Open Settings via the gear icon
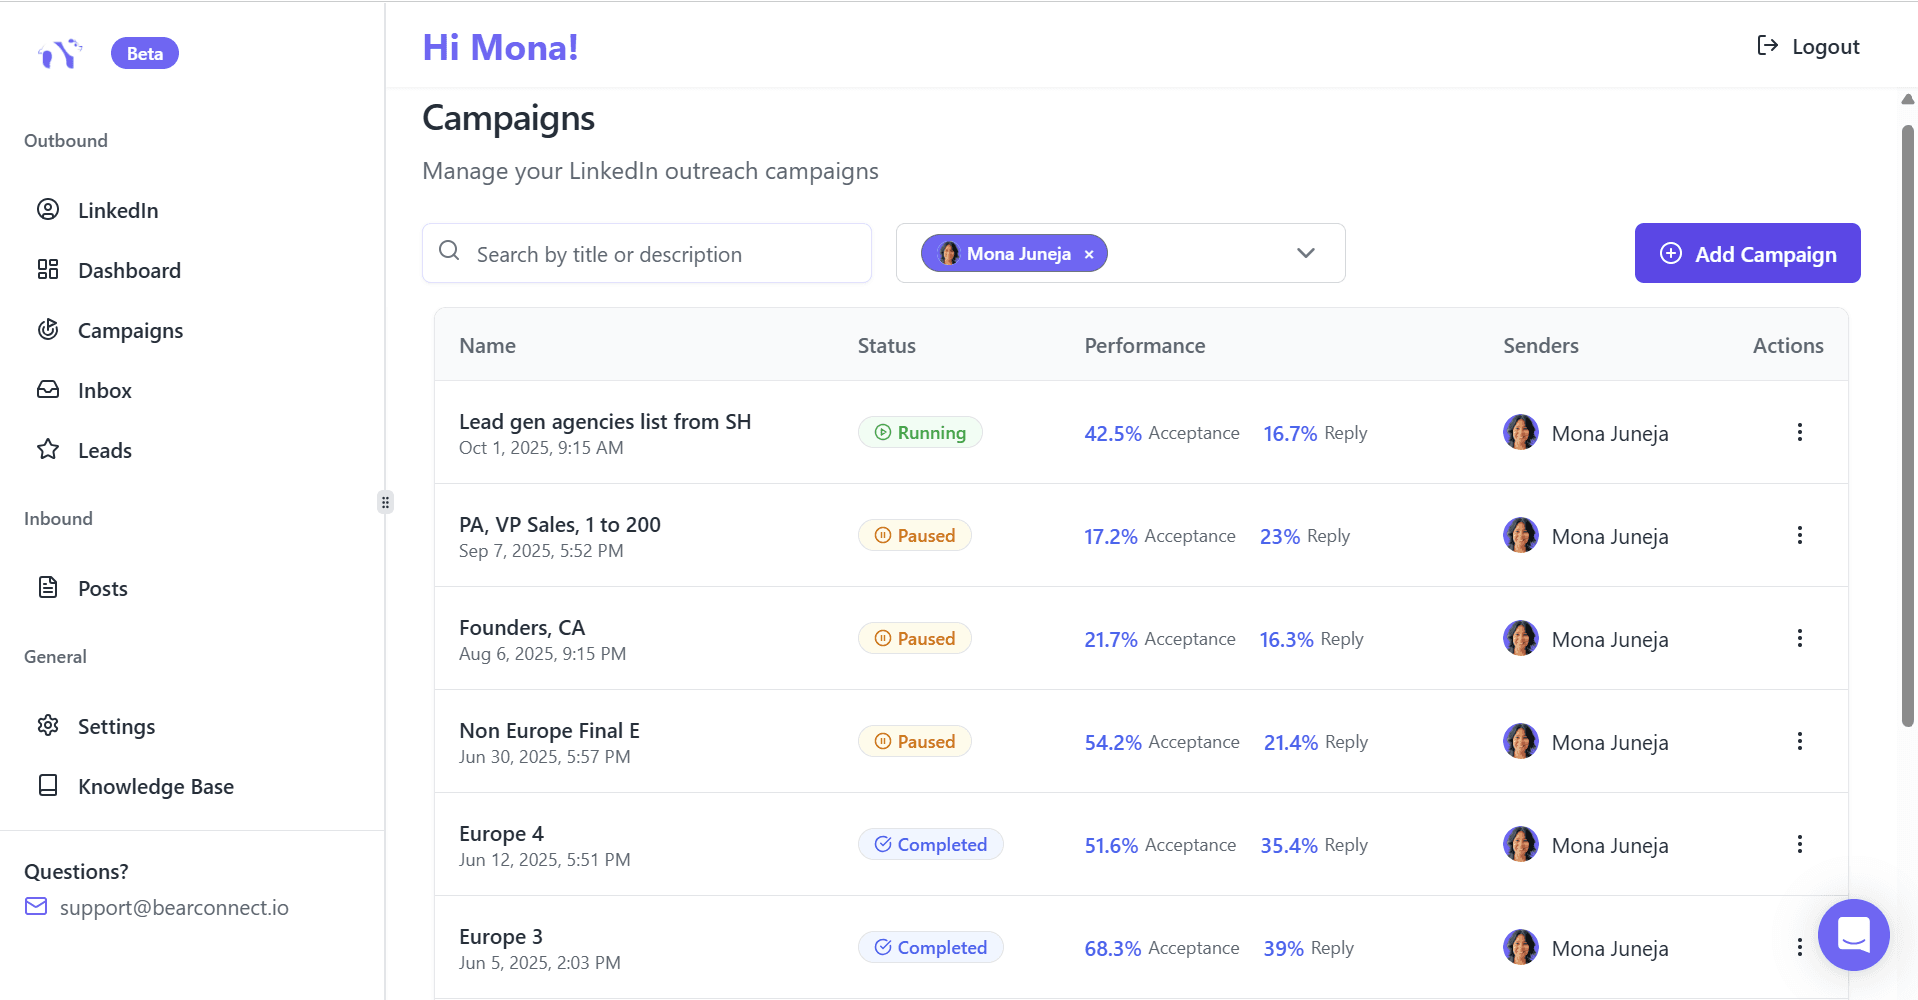Screen dimensions: 1918x1000 (47, 726)
